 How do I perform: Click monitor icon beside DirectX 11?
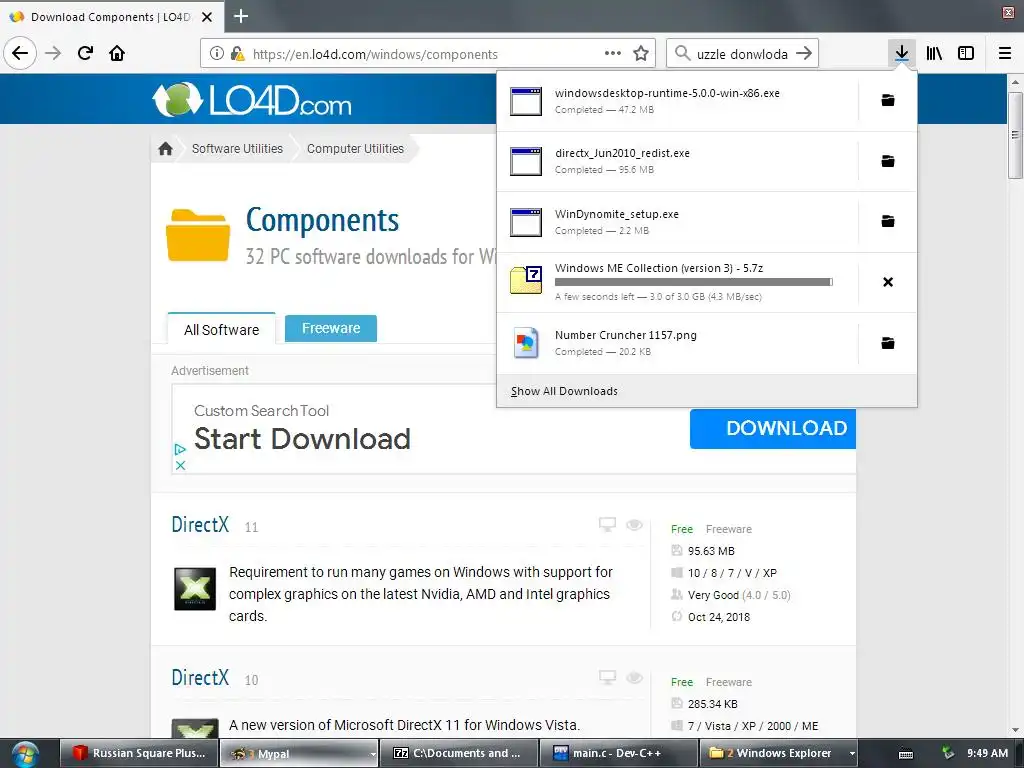point(607,524)
